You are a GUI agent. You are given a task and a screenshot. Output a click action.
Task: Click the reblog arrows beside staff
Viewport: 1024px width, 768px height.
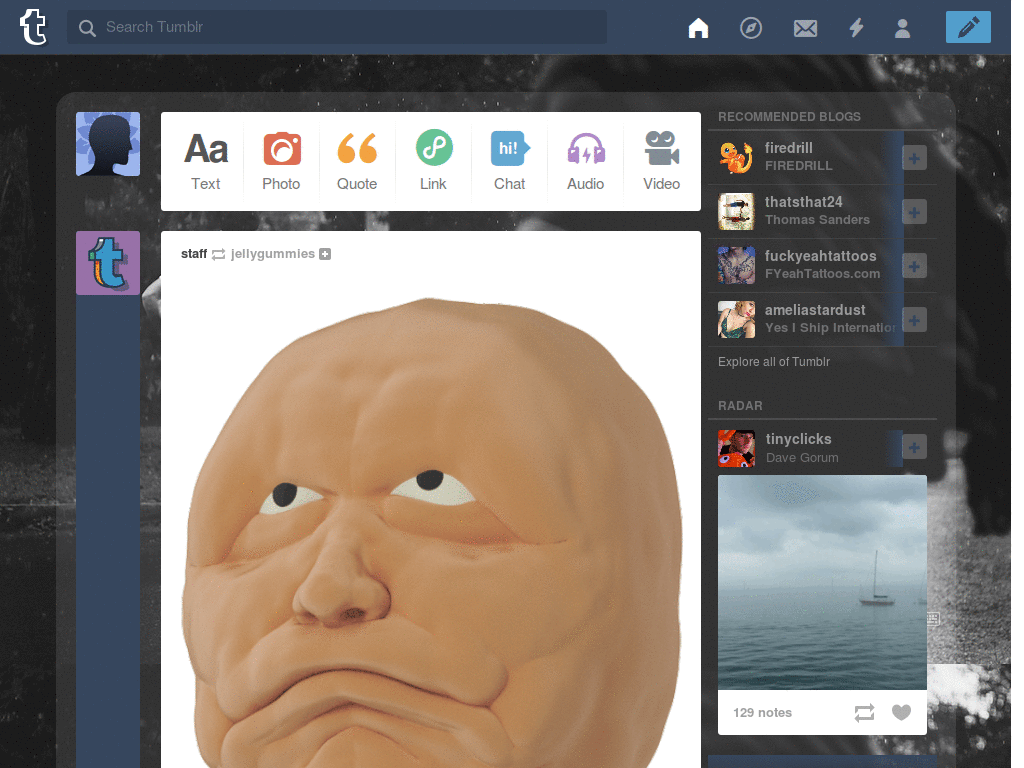219,255
